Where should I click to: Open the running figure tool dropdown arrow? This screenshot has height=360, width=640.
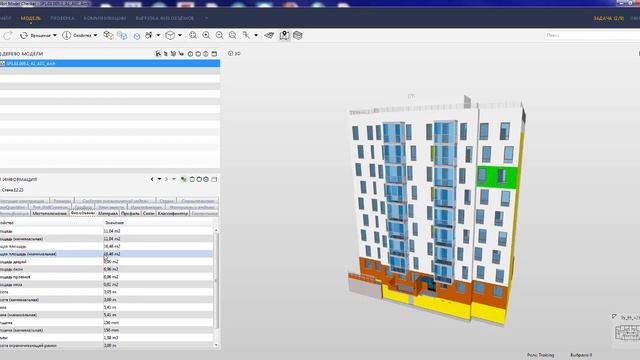click(x=256, y=36)
